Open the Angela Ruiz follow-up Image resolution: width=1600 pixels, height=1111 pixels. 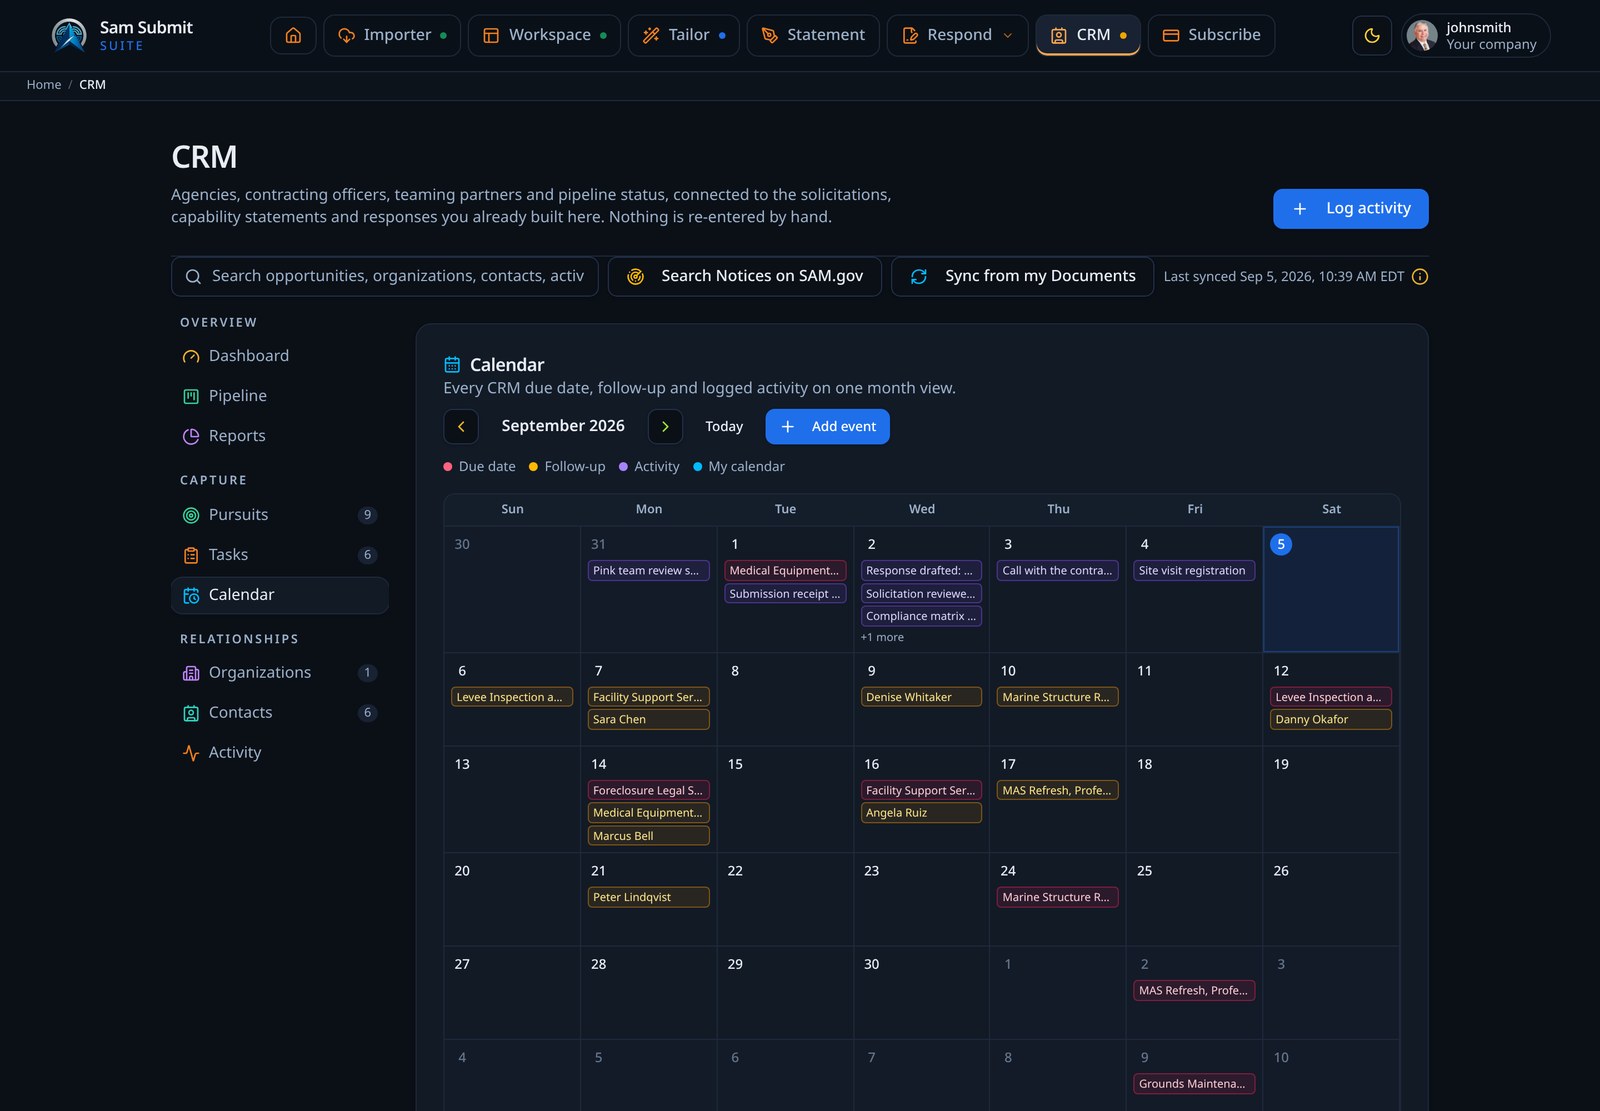coord(921,814)
